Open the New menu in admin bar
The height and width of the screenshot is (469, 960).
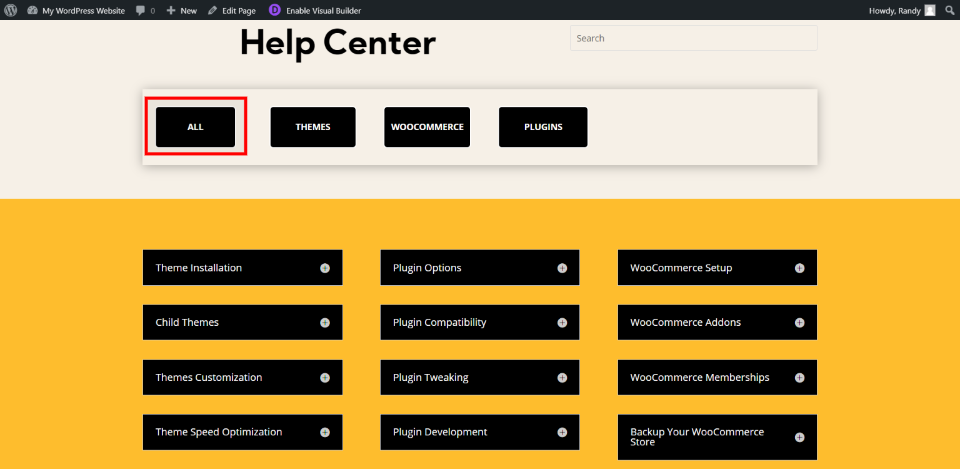[182, 11]
